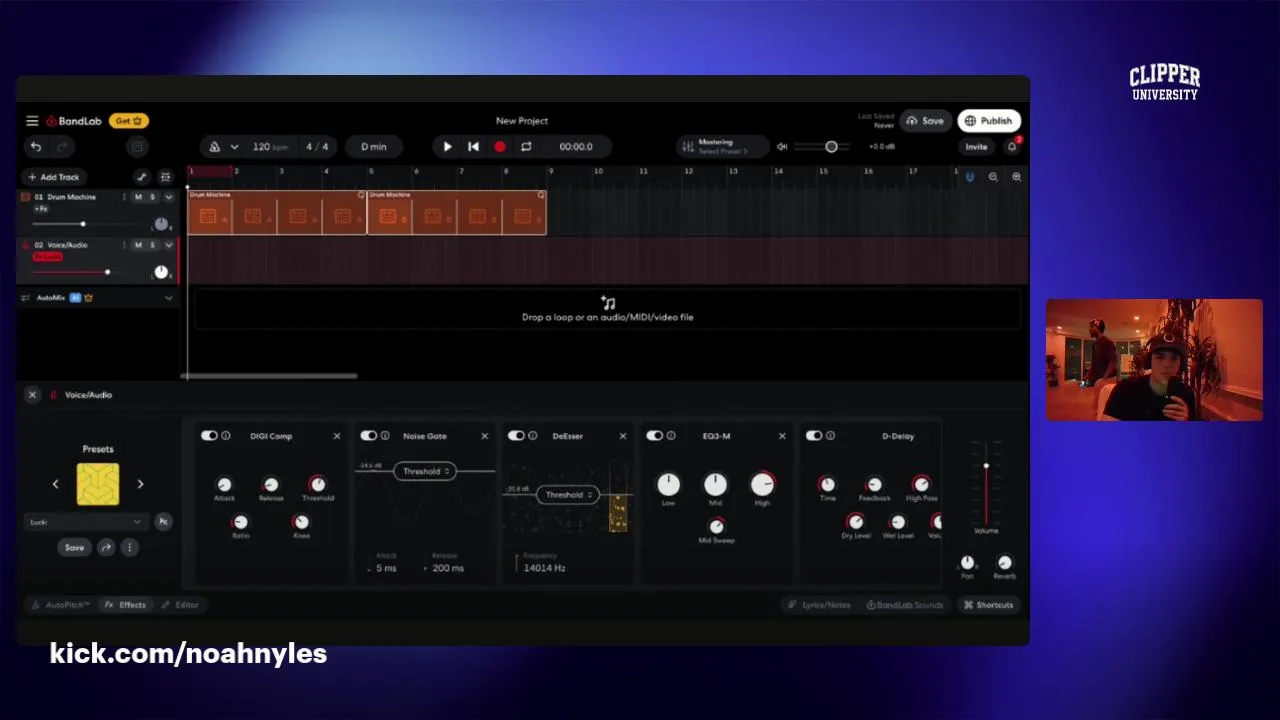
Task: Toggle EQ3-M effect on/off
Action: [x=654, y=436]
